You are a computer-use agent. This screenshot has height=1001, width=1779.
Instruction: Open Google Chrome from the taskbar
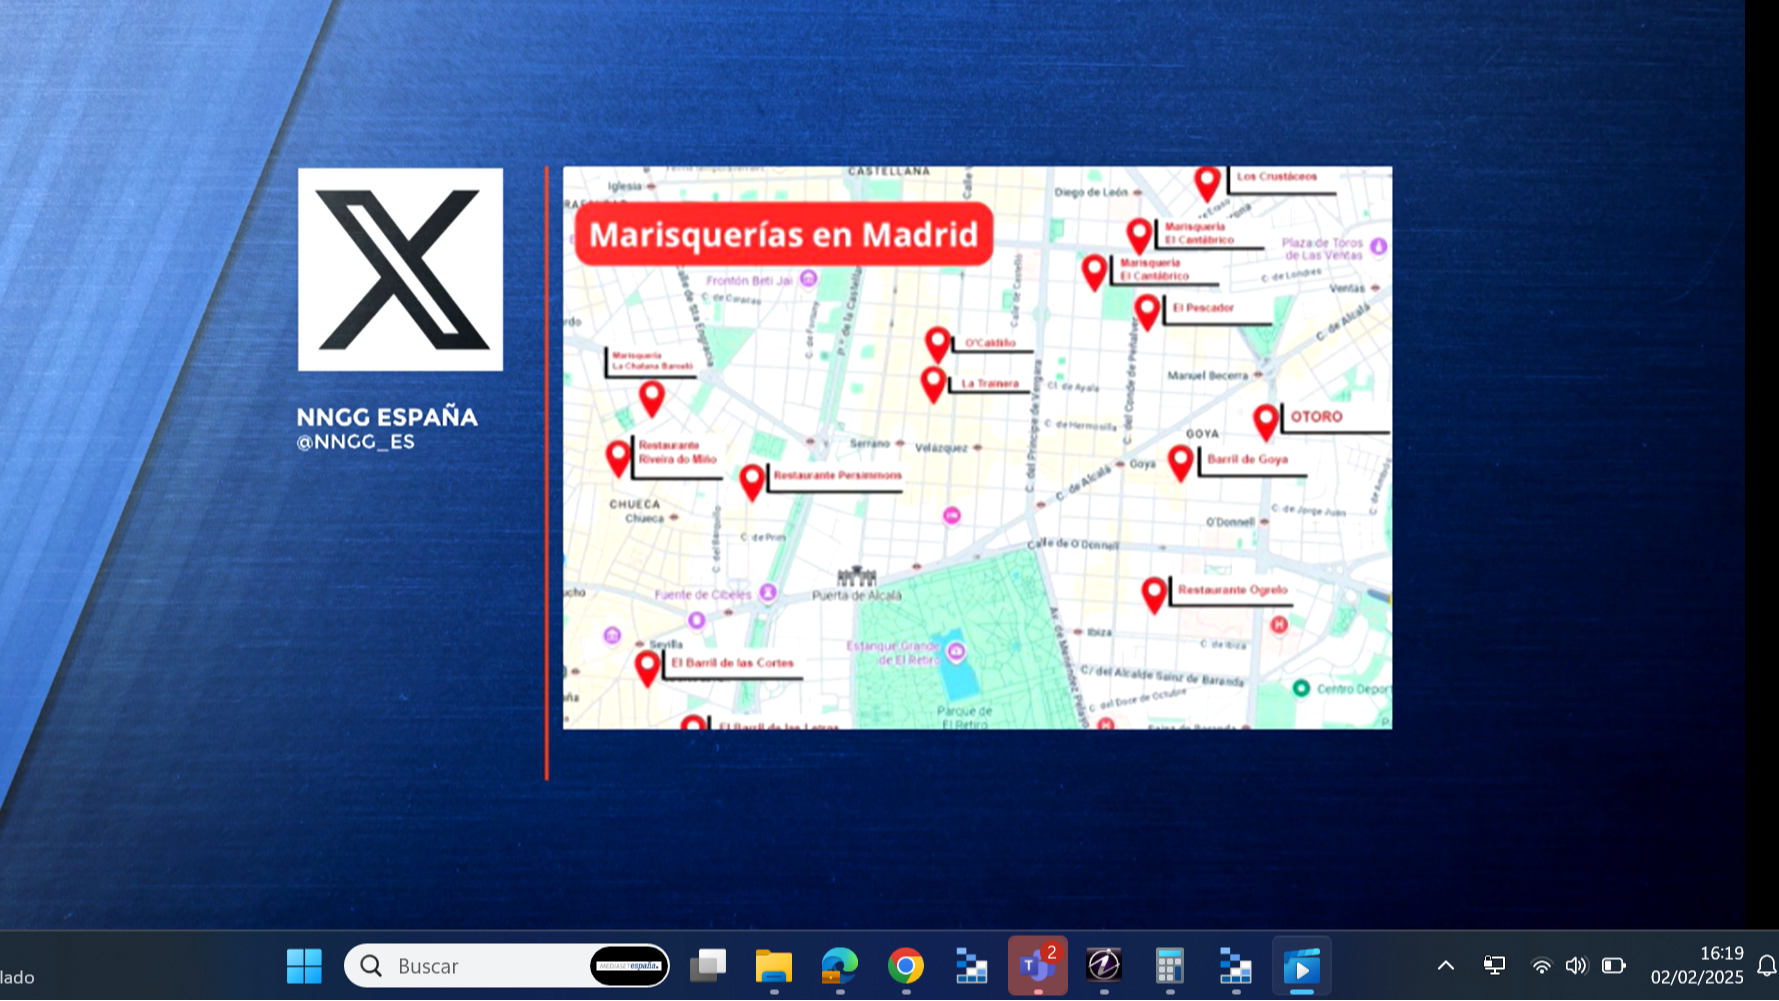[x=905, y=966]
